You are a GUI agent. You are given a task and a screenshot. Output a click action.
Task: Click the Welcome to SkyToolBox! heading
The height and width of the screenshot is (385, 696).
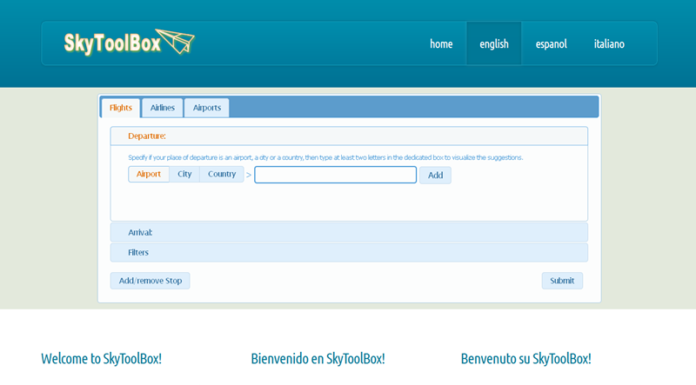click(101, 358)
